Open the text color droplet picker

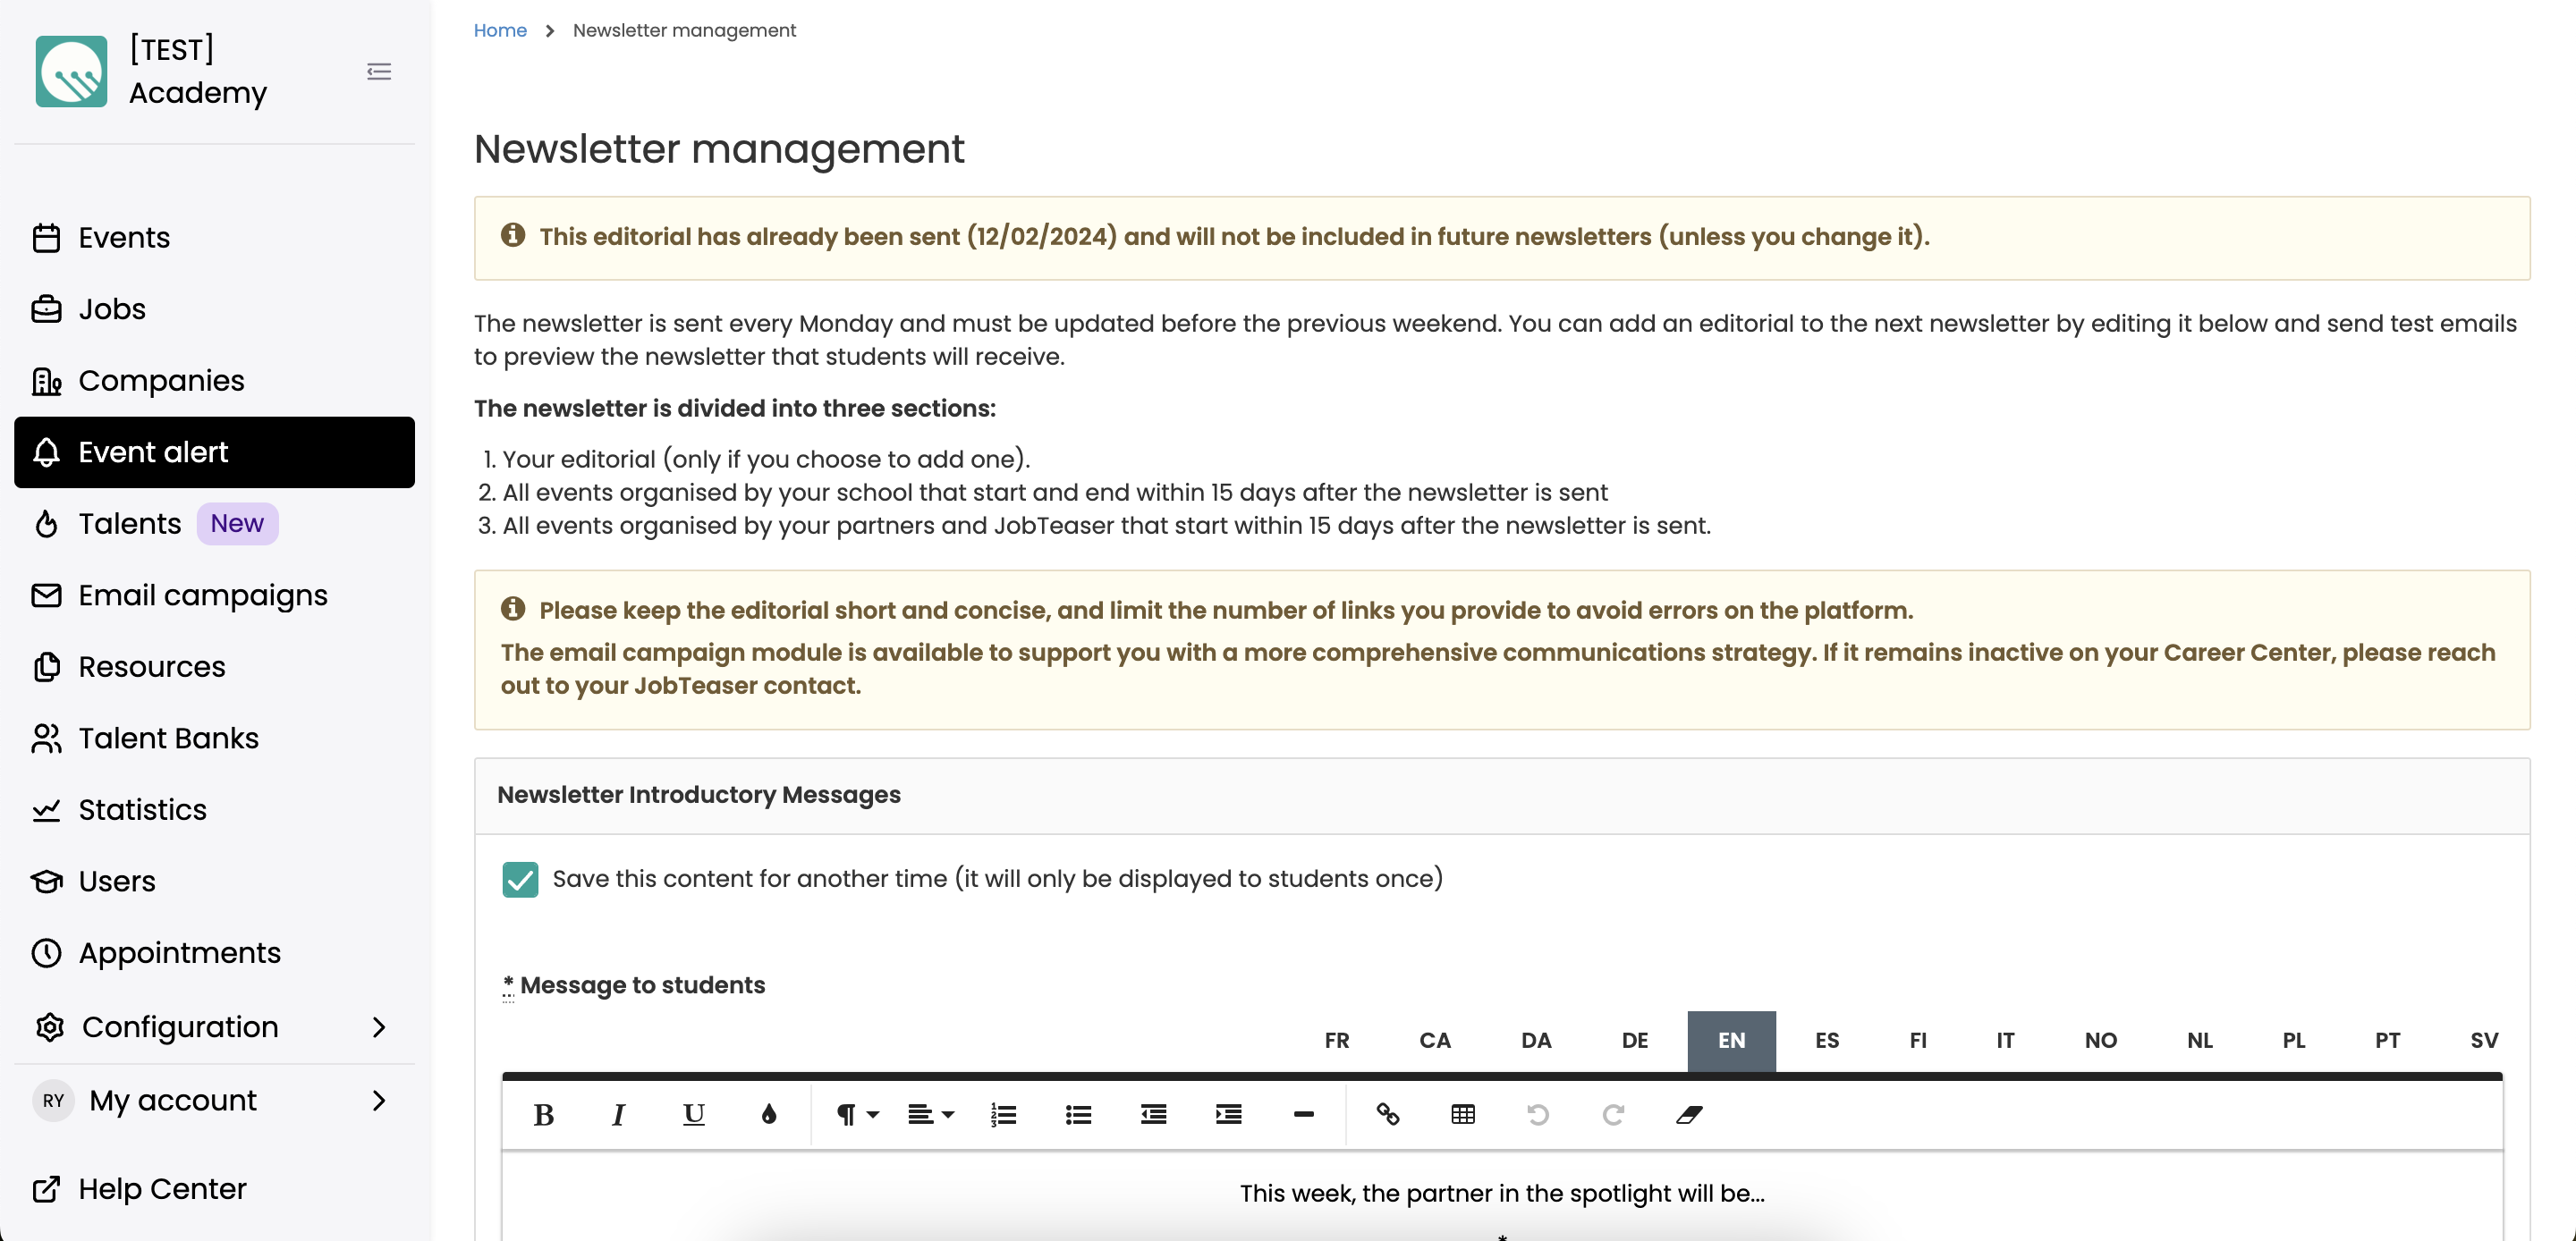click(768, 1114)
